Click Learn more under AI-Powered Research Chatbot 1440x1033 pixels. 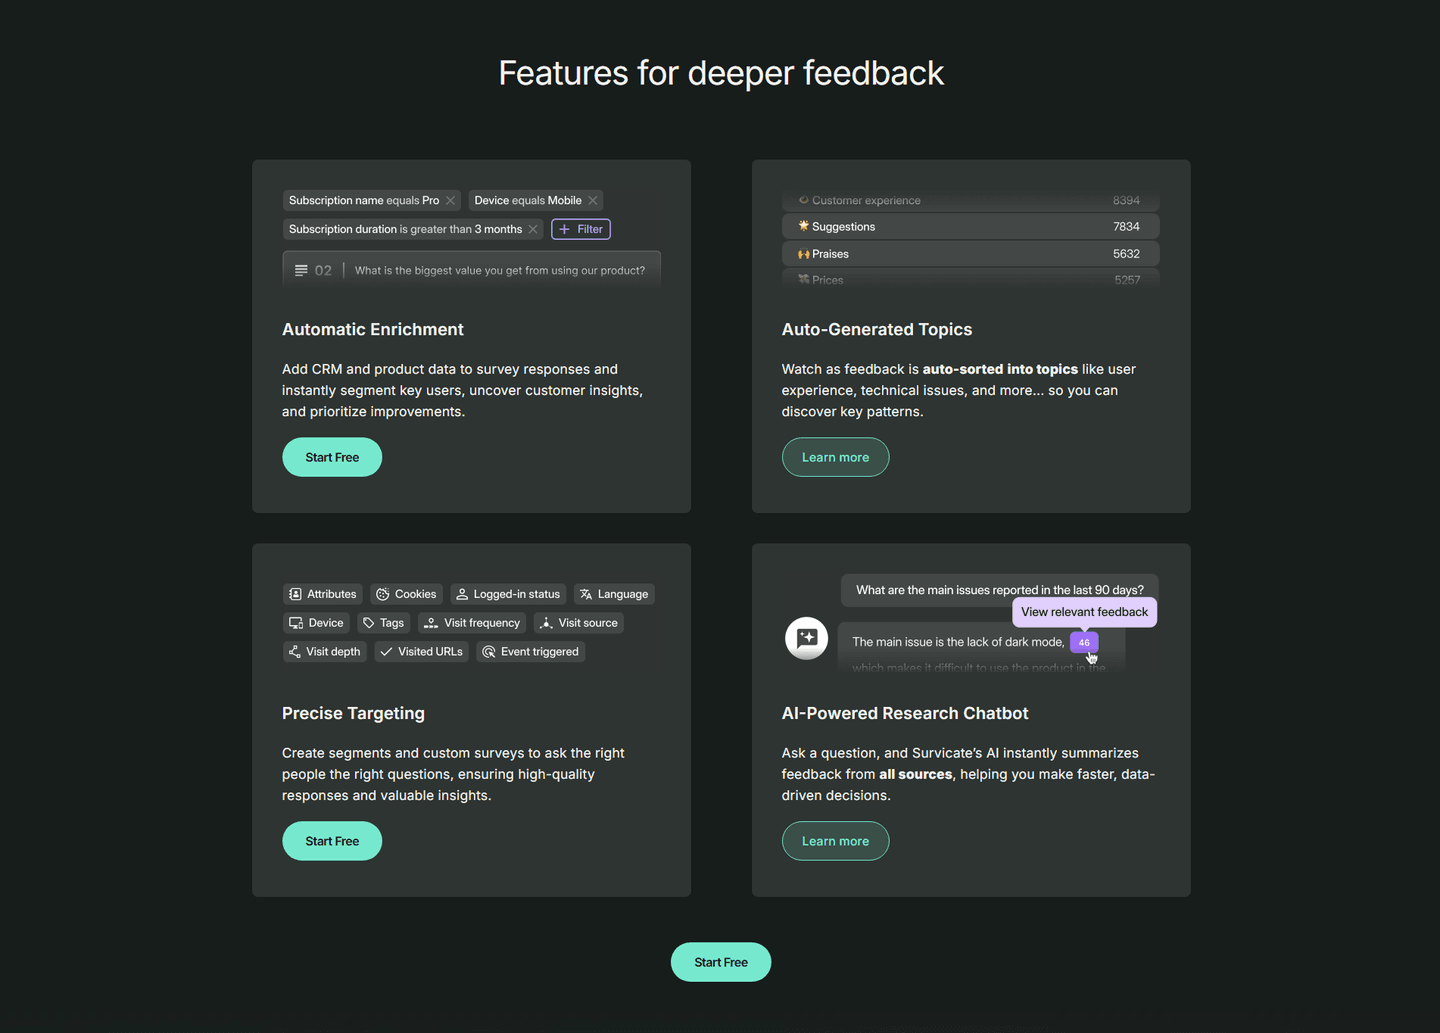835,841
